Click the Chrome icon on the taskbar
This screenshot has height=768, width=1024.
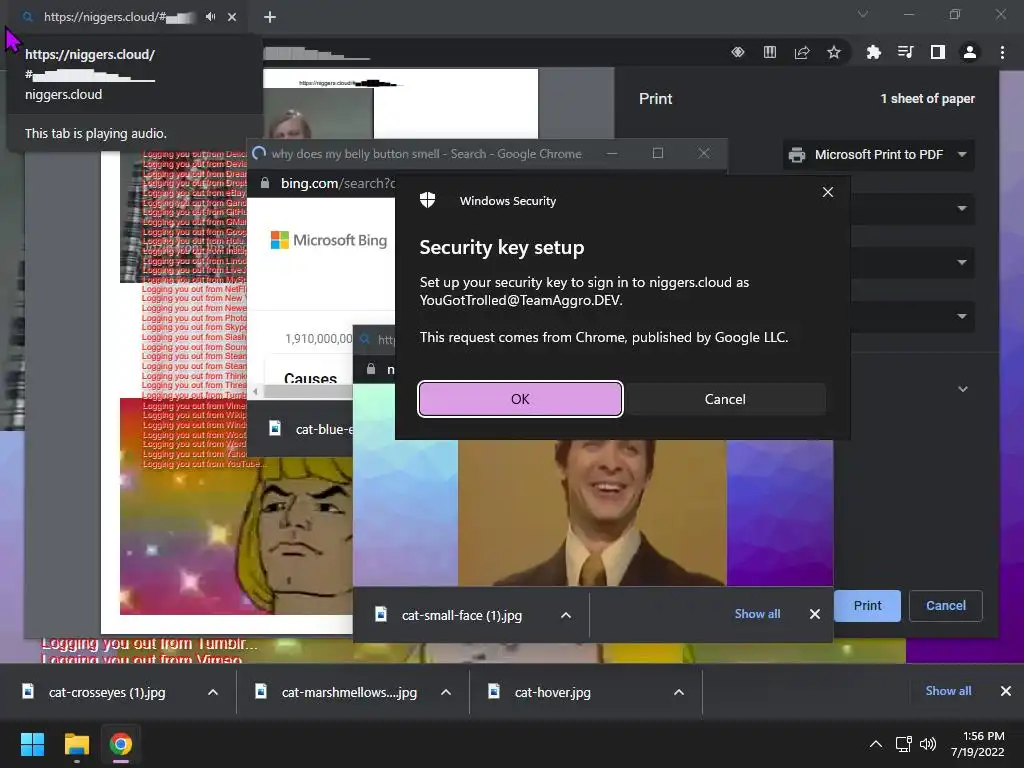point(121,744)
